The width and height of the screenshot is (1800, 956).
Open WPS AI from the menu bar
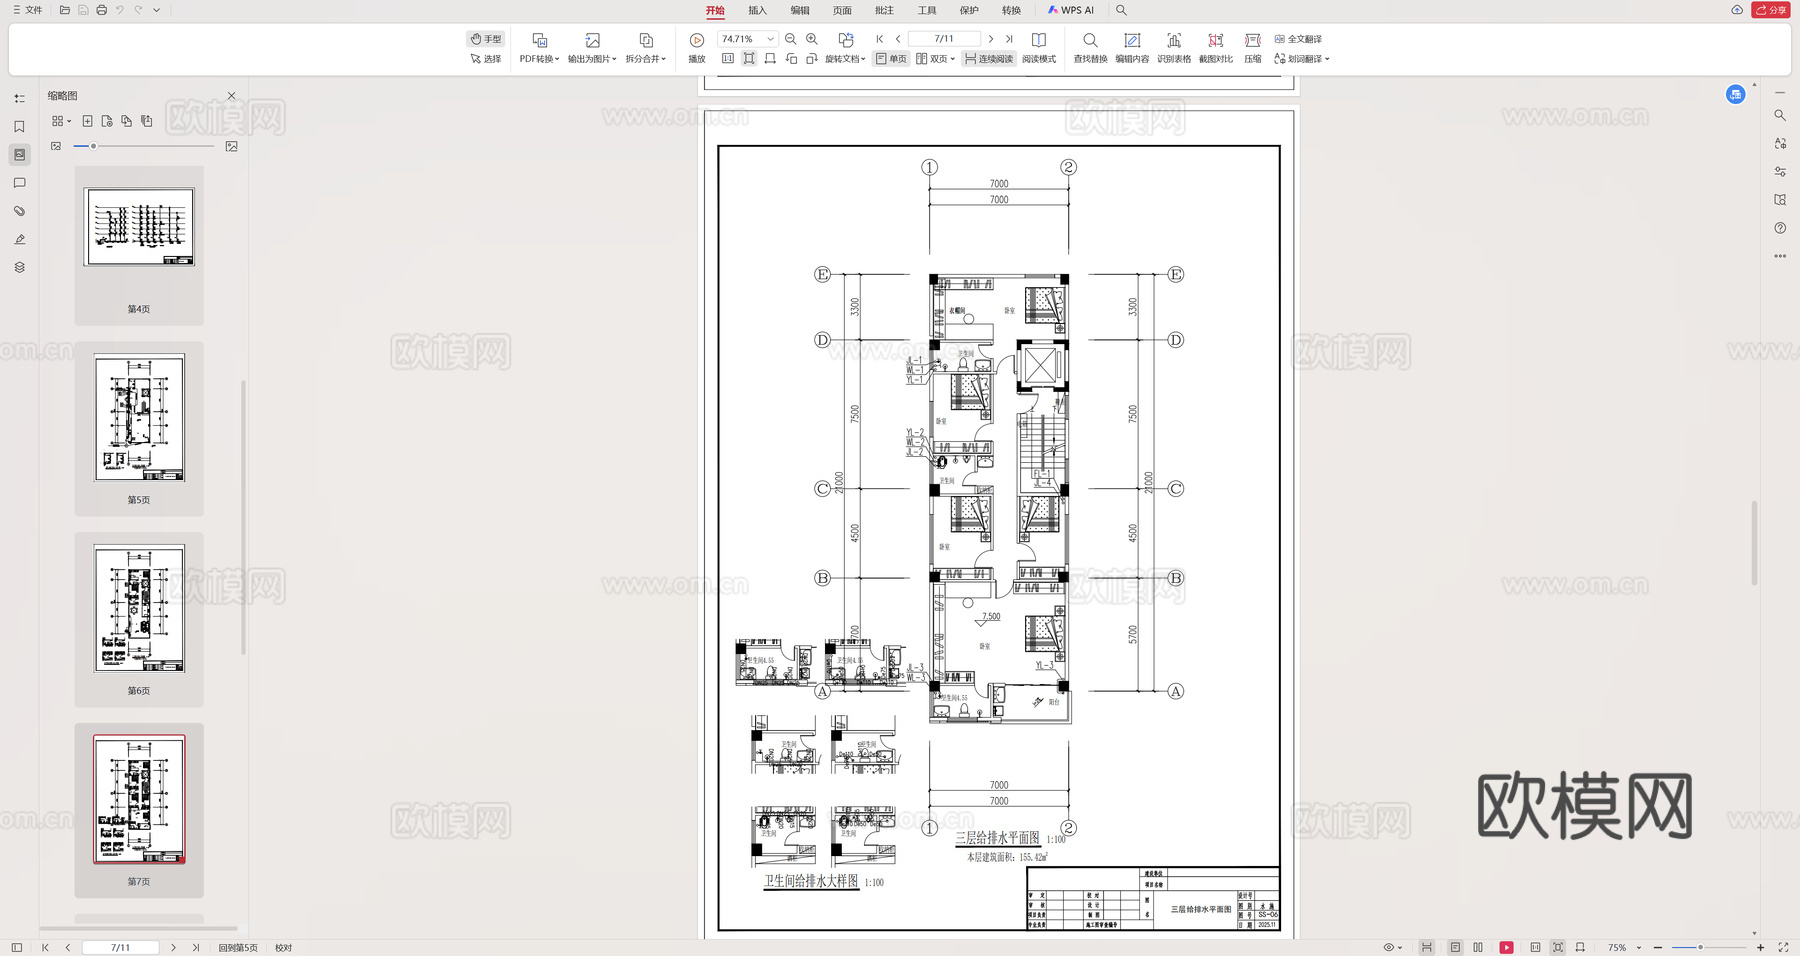[x=1070, y=10]
